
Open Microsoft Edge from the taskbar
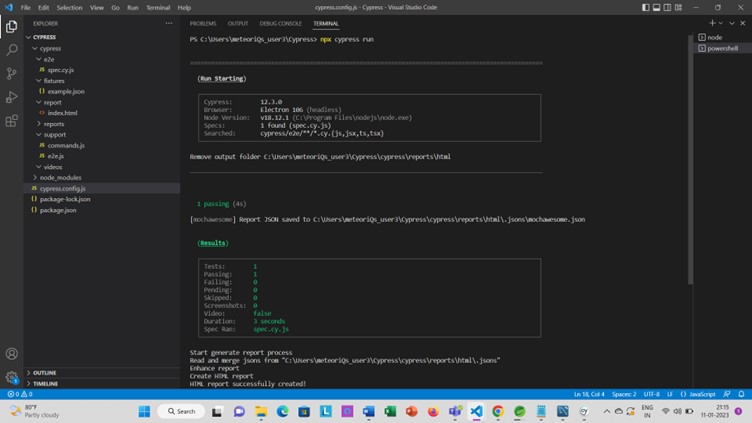click(282, 411)
